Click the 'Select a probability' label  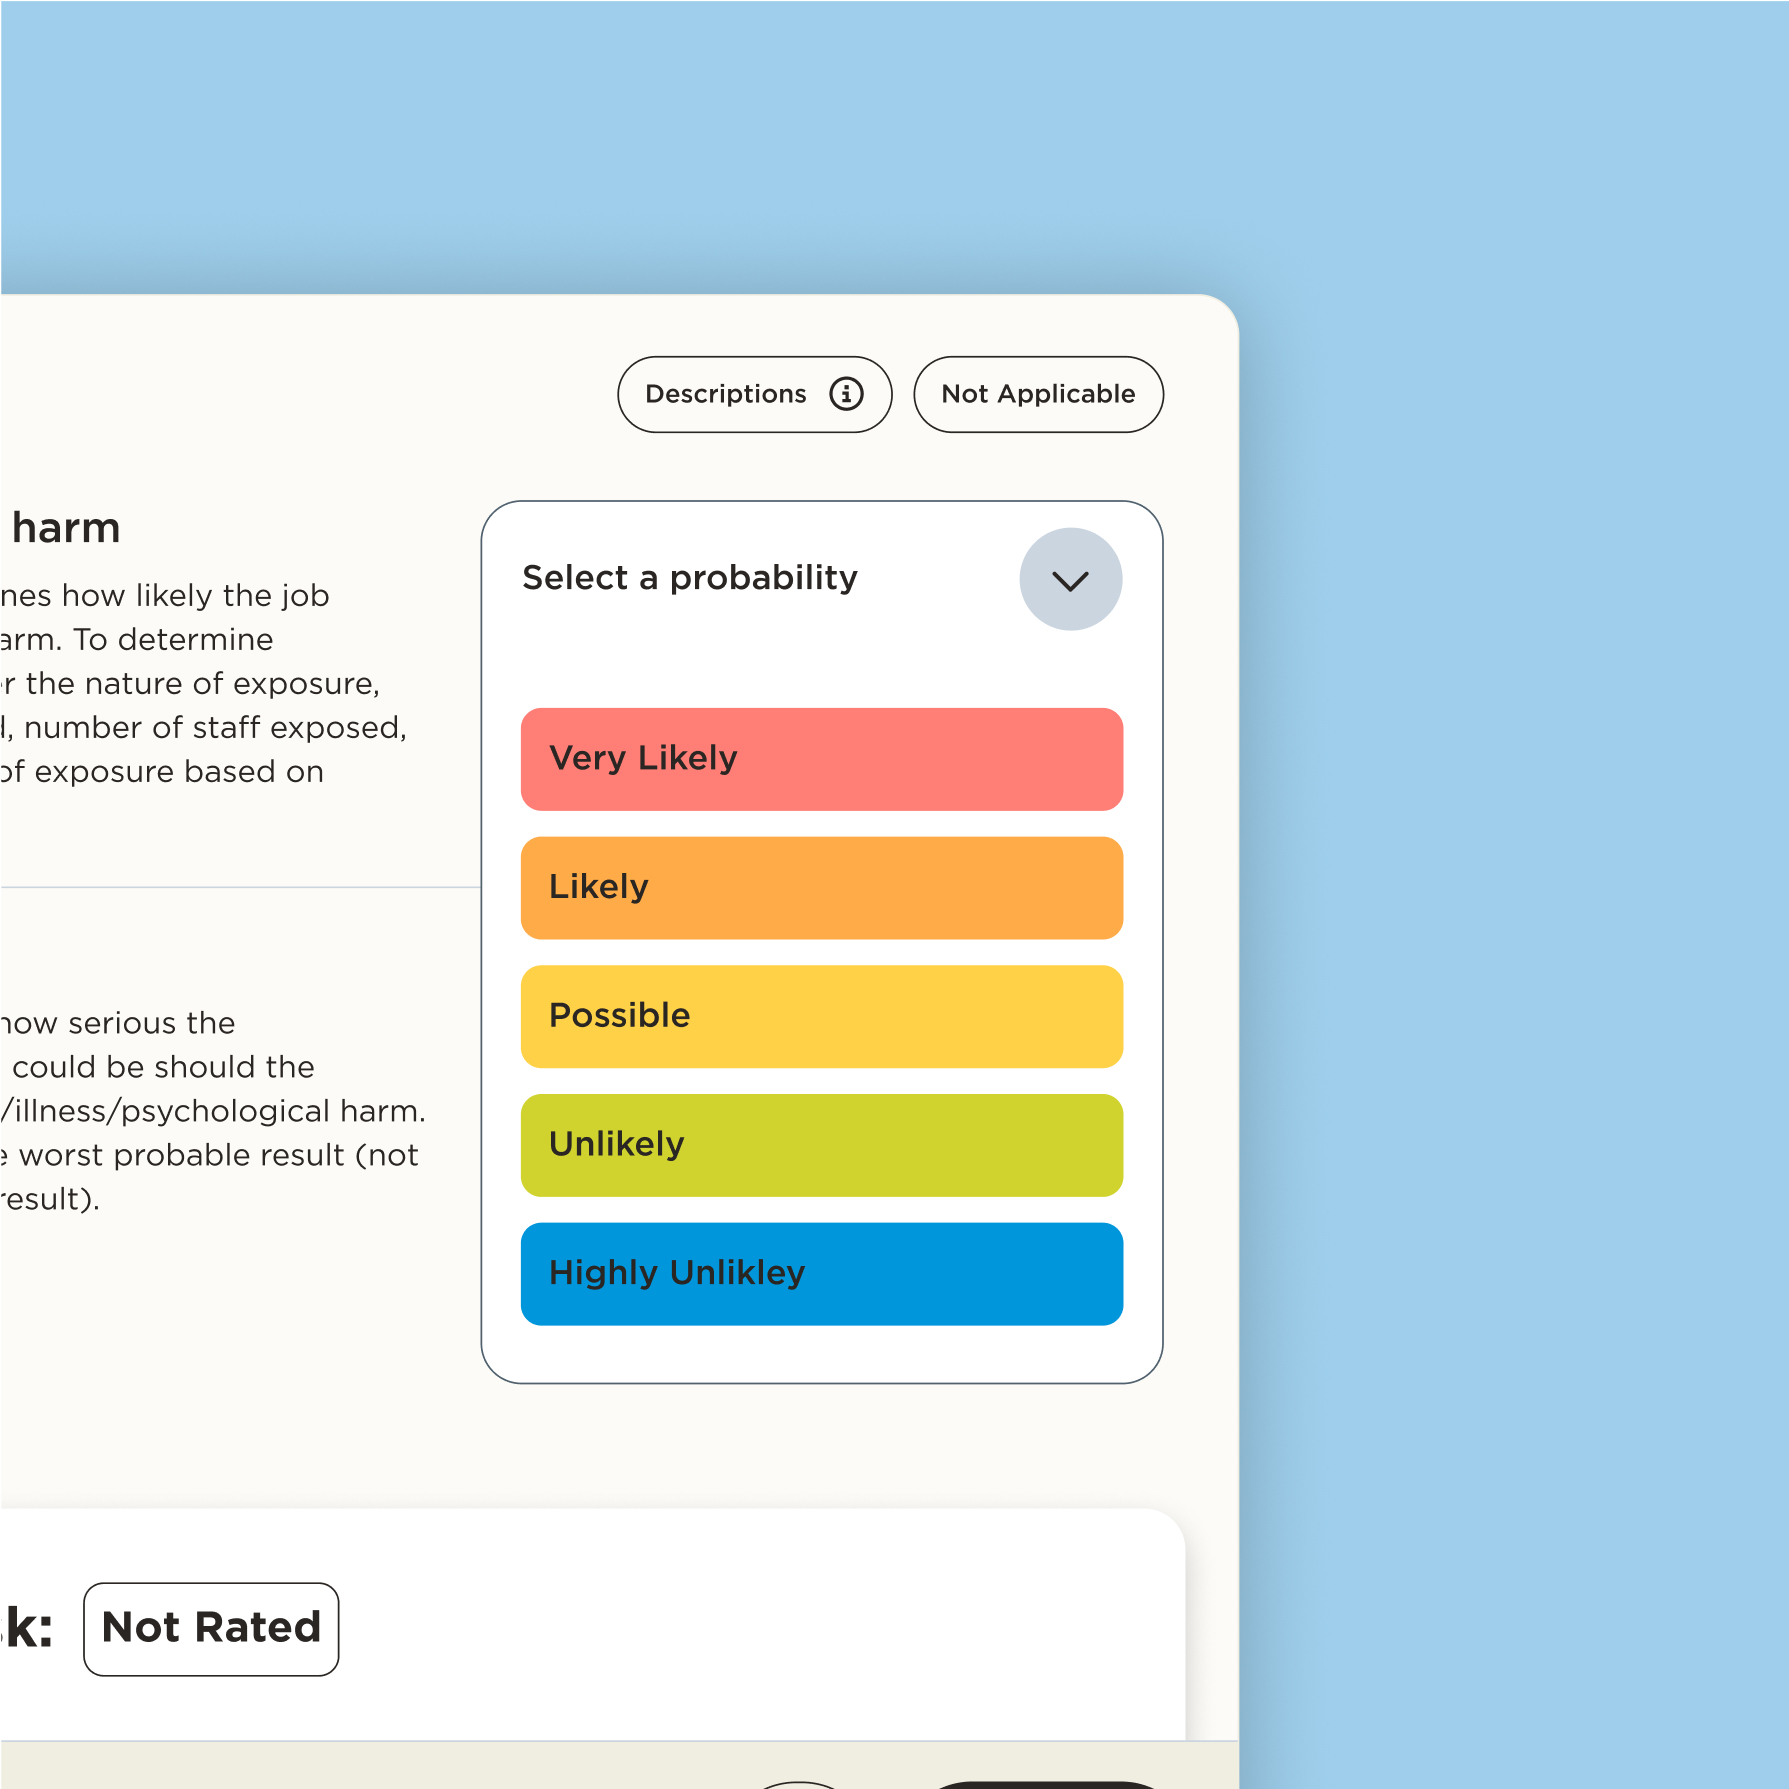coord(690,578)
